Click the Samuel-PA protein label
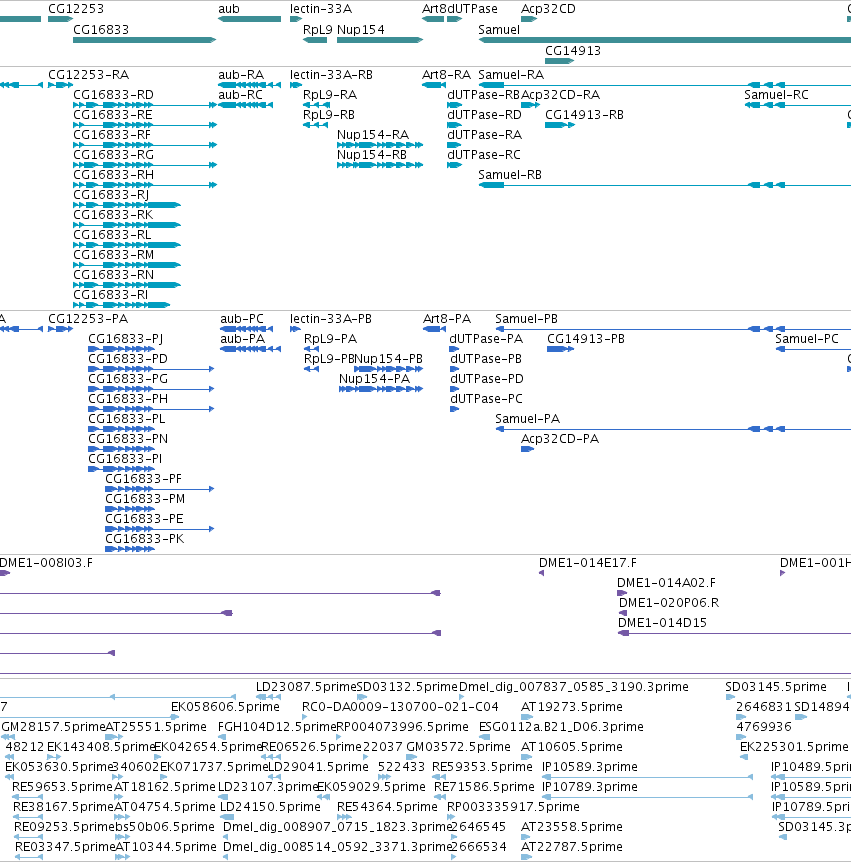Image resolution: width=851 pixels, height=862 pixels. 528,419
